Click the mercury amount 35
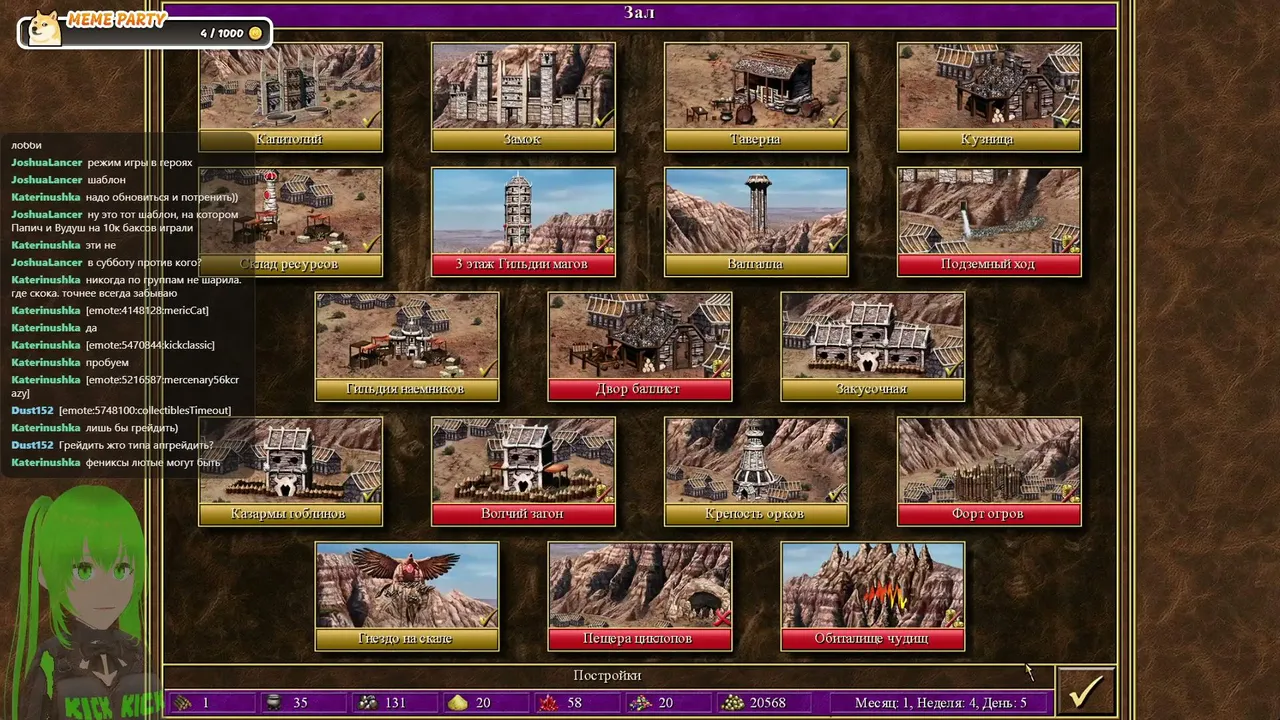This screenshot has height=720, width=1280. [x=300, y=703]
